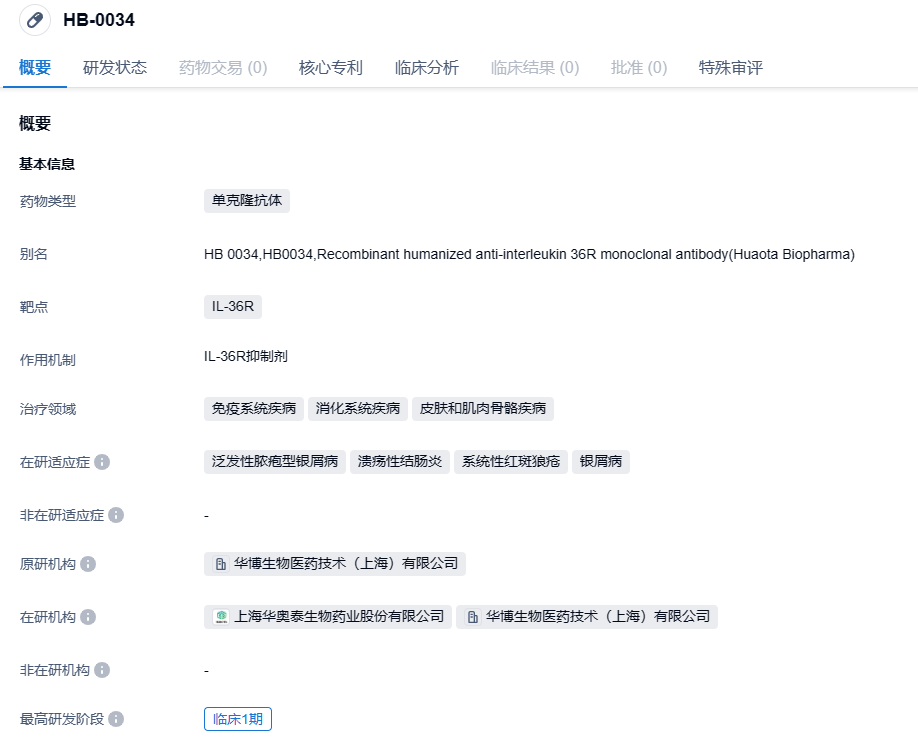918x753 pixels.
Task: Open the 核心专利 tab
Action: [331, 68]
